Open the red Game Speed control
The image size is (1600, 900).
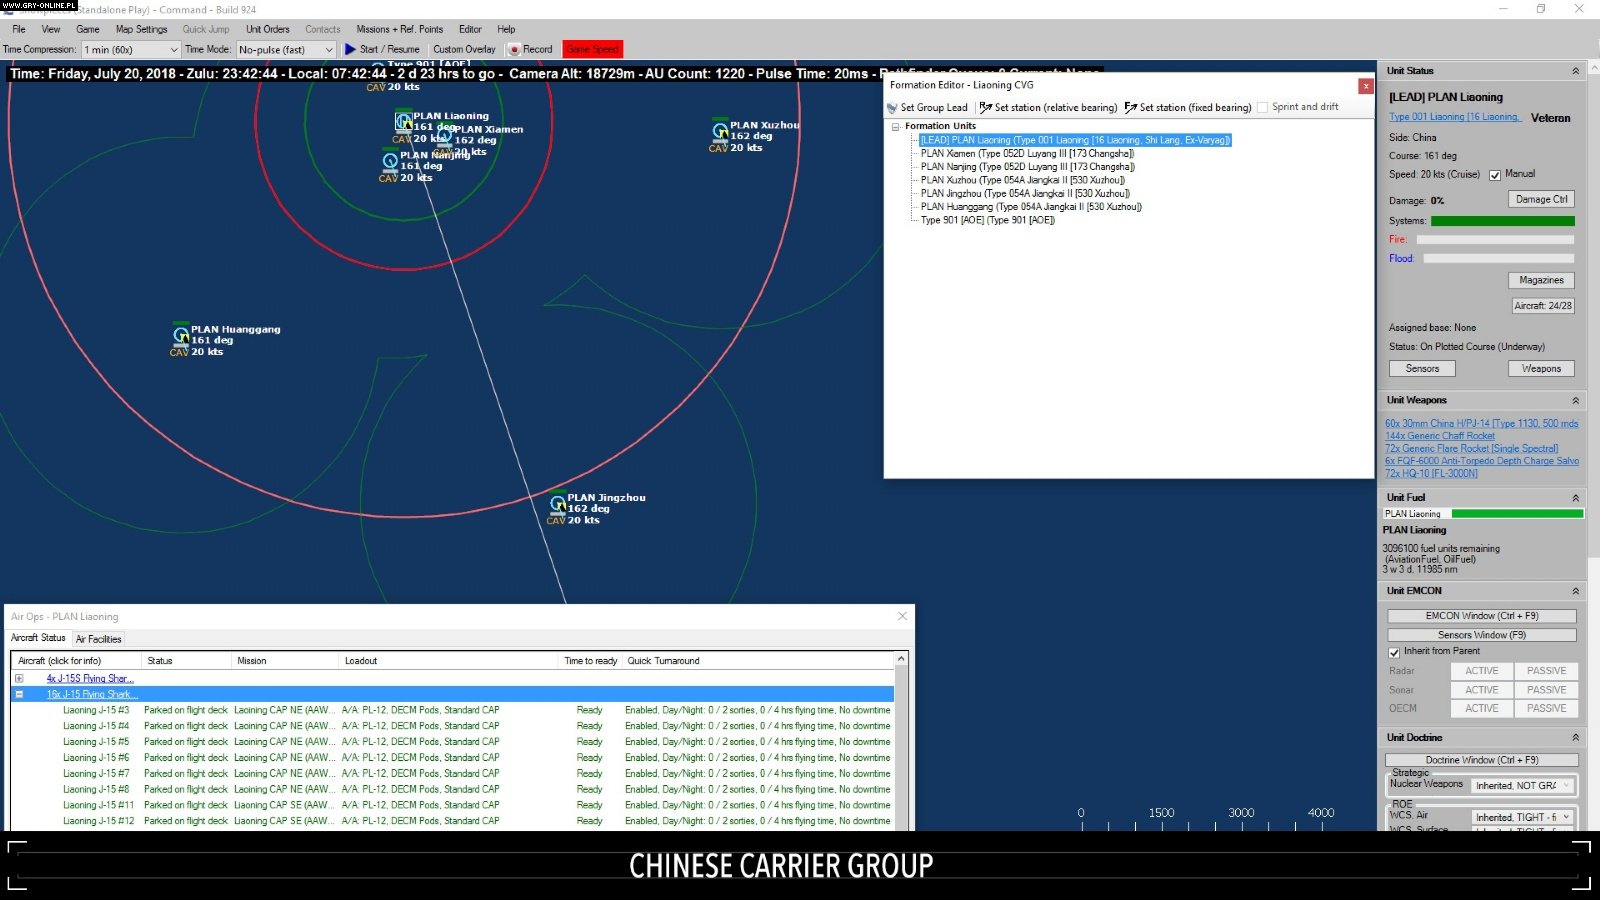pos(592,48)
